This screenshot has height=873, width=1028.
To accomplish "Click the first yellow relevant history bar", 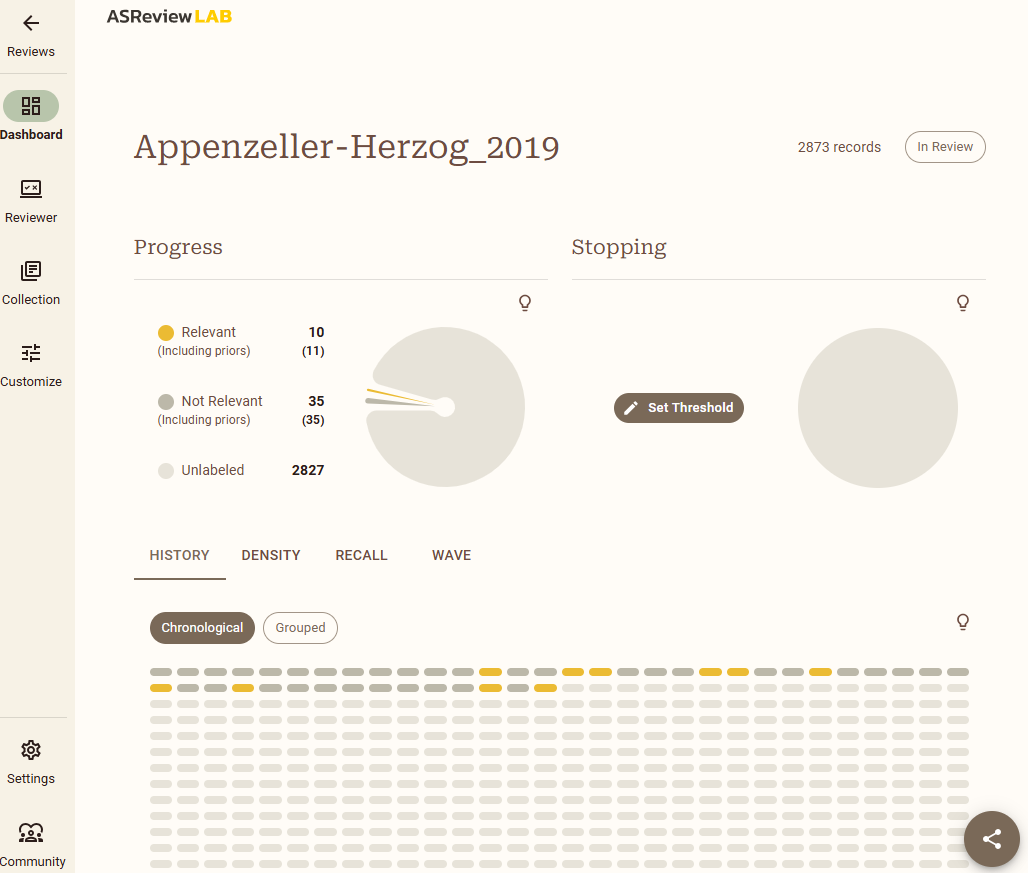I will 490,672.
